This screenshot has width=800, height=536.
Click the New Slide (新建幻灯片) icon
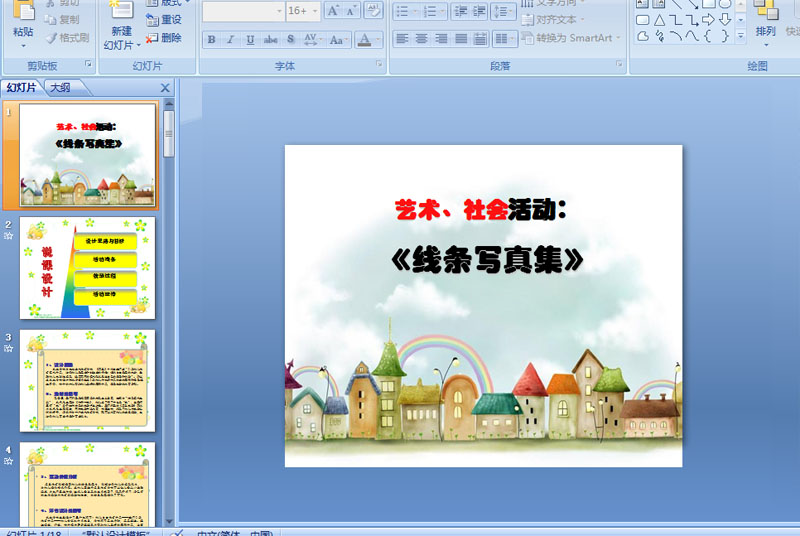(121, 9)
